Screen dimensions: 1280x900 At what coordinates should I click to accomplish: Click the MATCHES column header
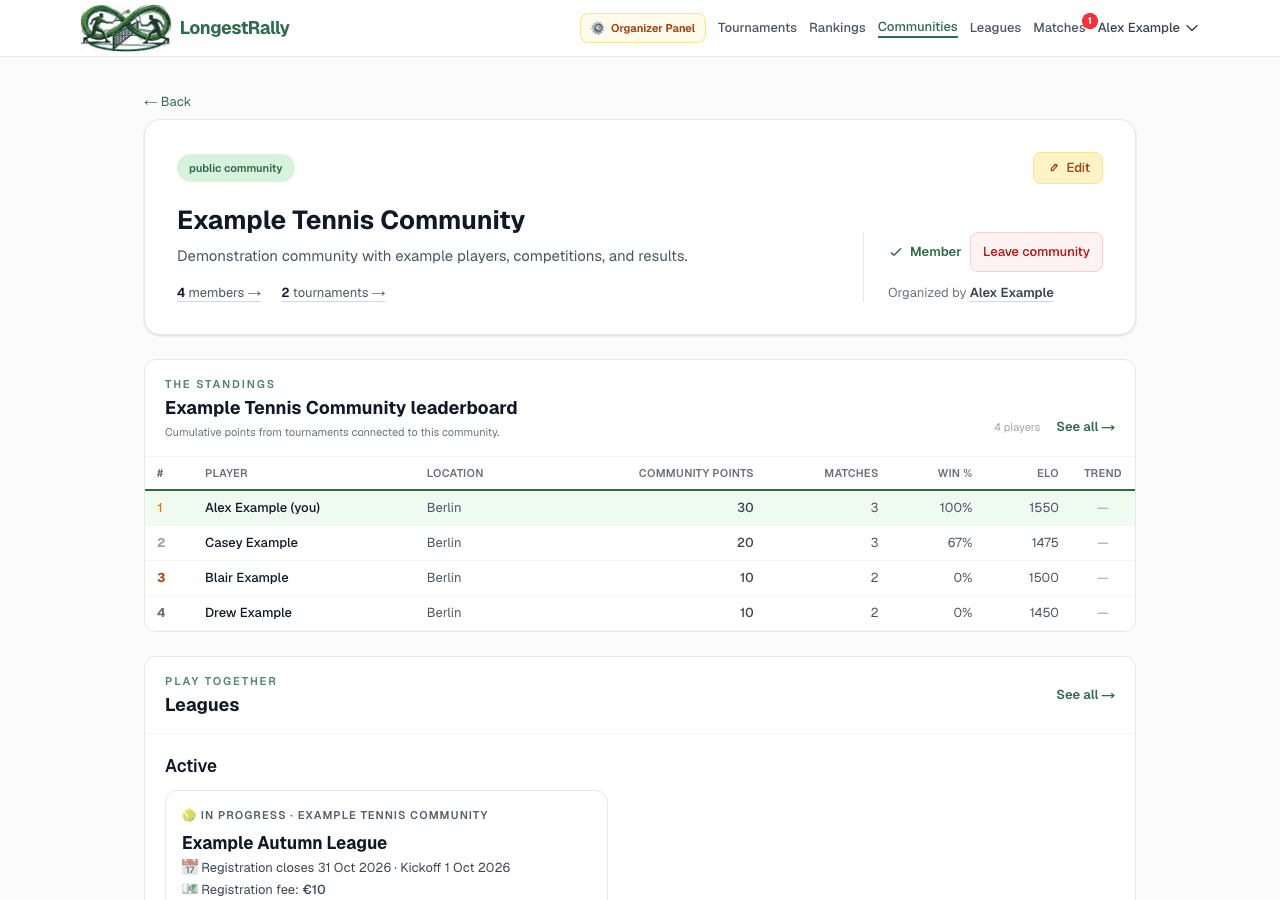[851, 474]
